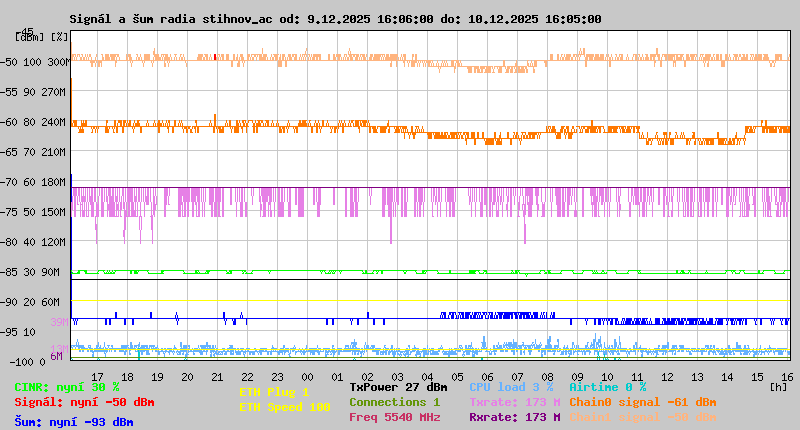Click the 21 hour mark on time axis
The height and width of the screenshot is (430, 800).
pyautogui.click(x=218, y=376)
